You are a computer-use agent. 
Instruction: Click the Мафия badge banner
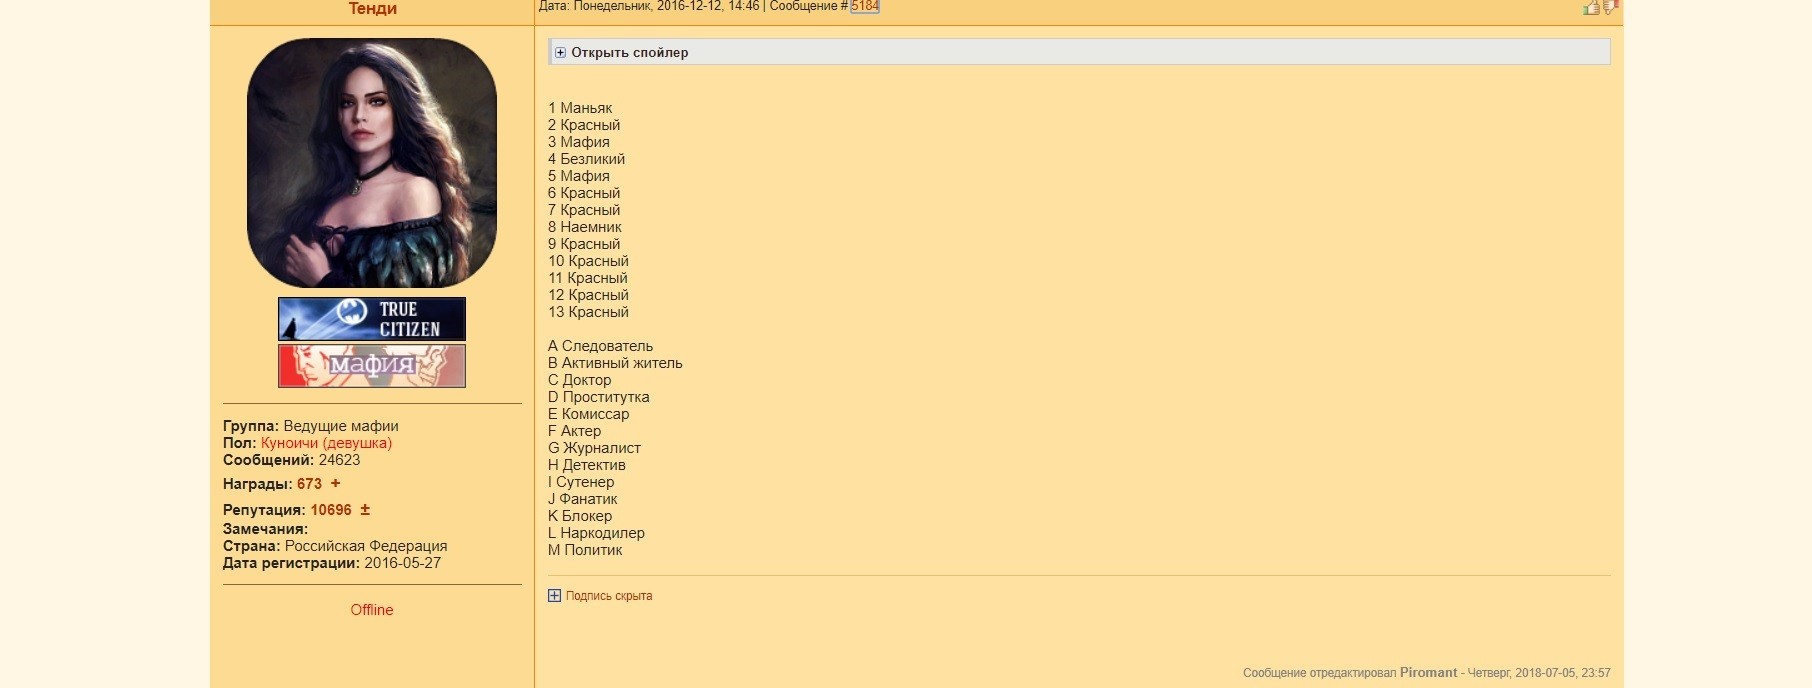[372, 366]
